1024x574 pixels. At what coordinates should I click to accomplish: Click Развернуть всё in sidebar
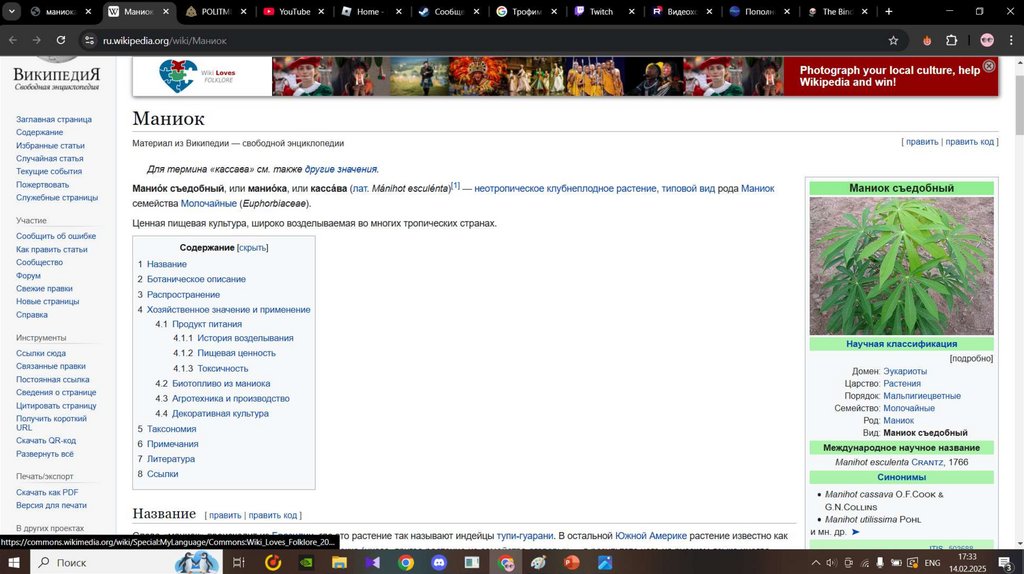(x=45, y=453)
